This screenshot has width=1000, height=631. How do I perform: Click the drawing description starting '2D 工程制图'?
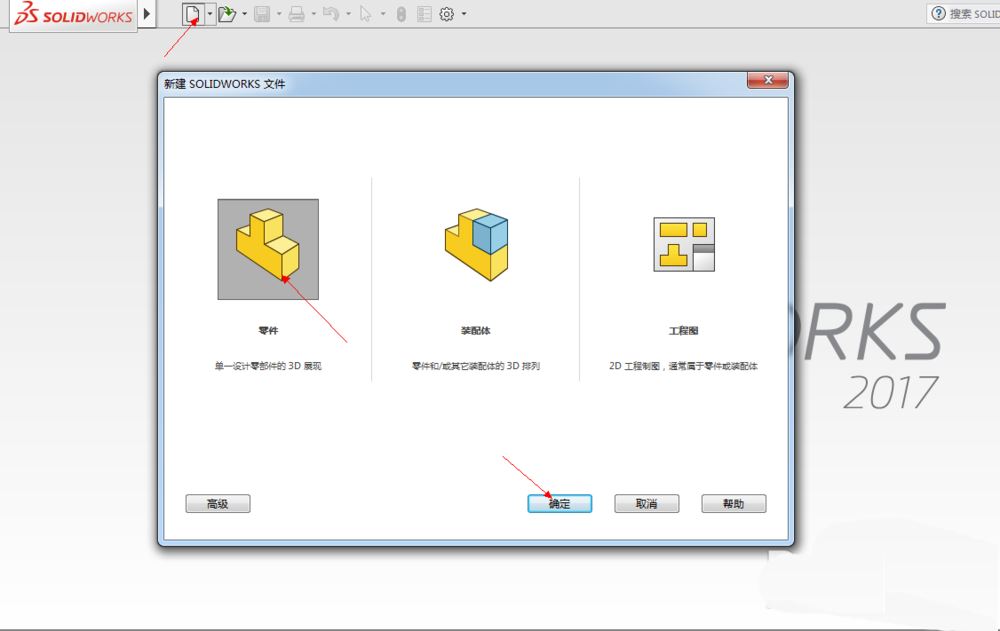click(x=684, y=366)
